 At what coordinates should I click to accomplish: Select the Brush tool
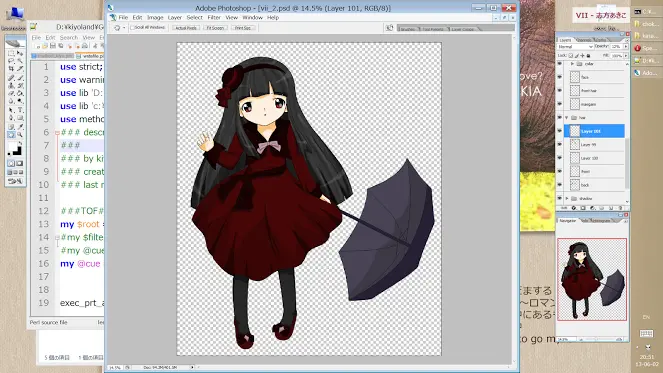pos(20,77)
